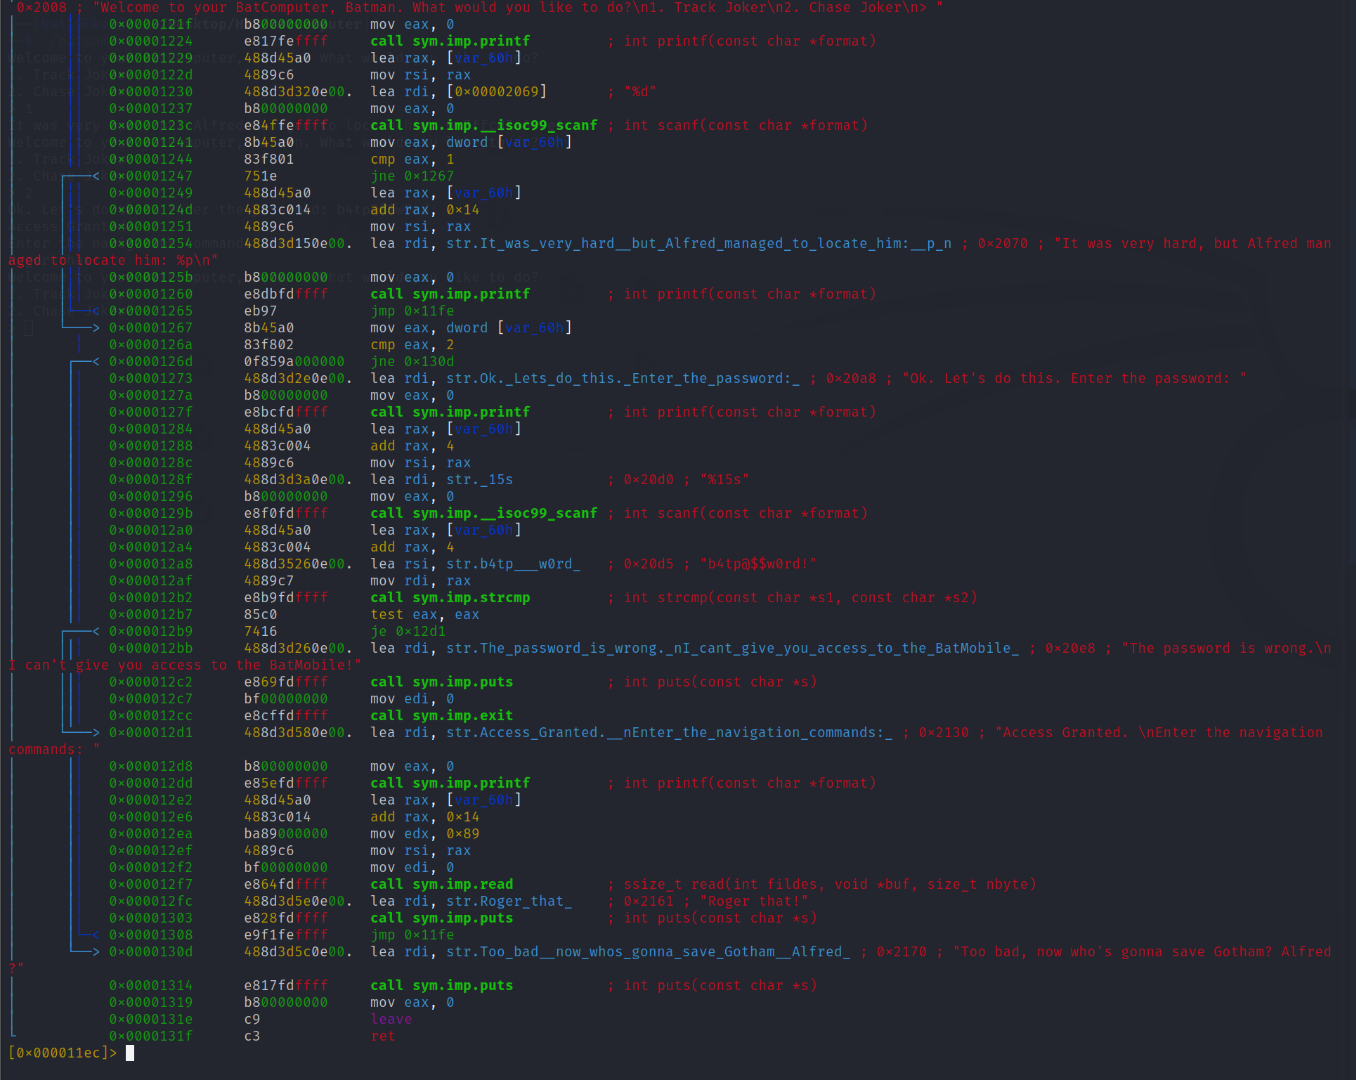Select the call sym.imp.strcmp instruction

[x=450, y=598]
